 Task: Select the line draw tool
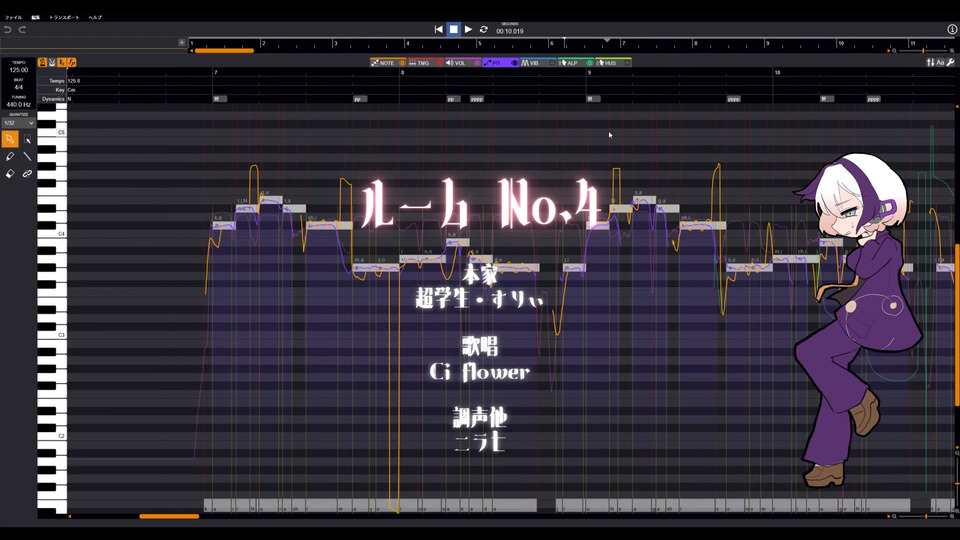click(x=28, y=157)
